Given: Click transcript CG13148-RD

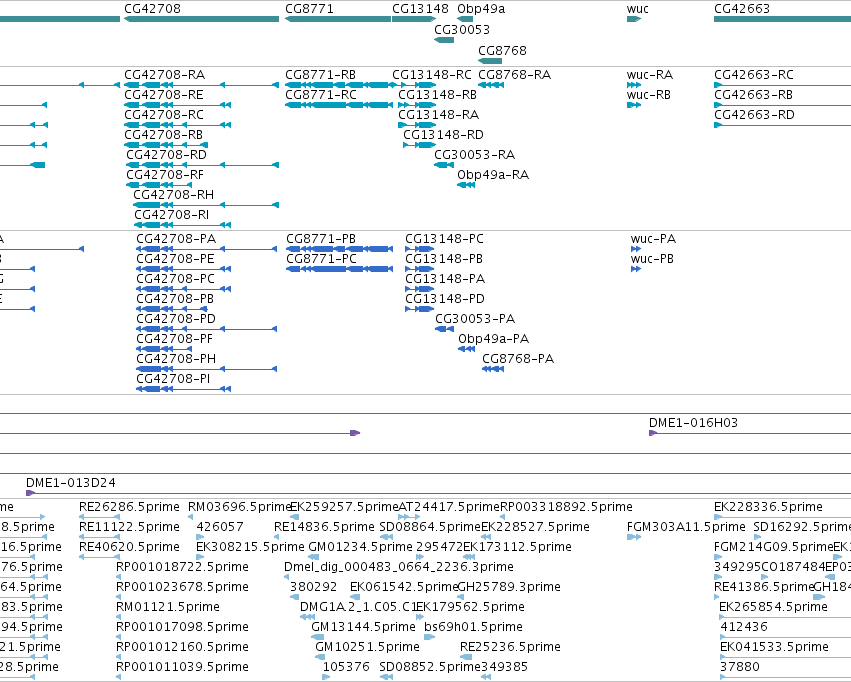Looking at the screenshot, I should pyautogui.click(x=419, y=145).
